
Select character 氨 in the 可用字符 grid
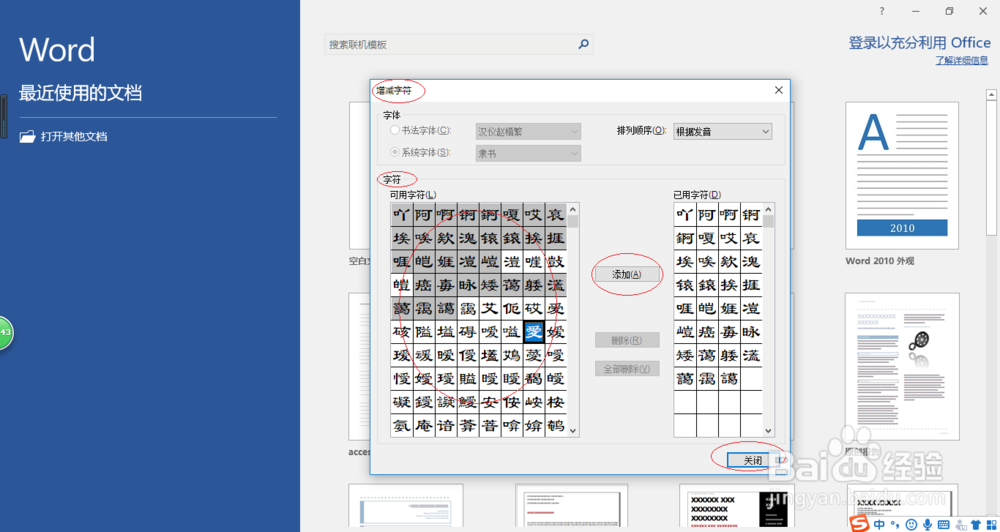[402, 425]
